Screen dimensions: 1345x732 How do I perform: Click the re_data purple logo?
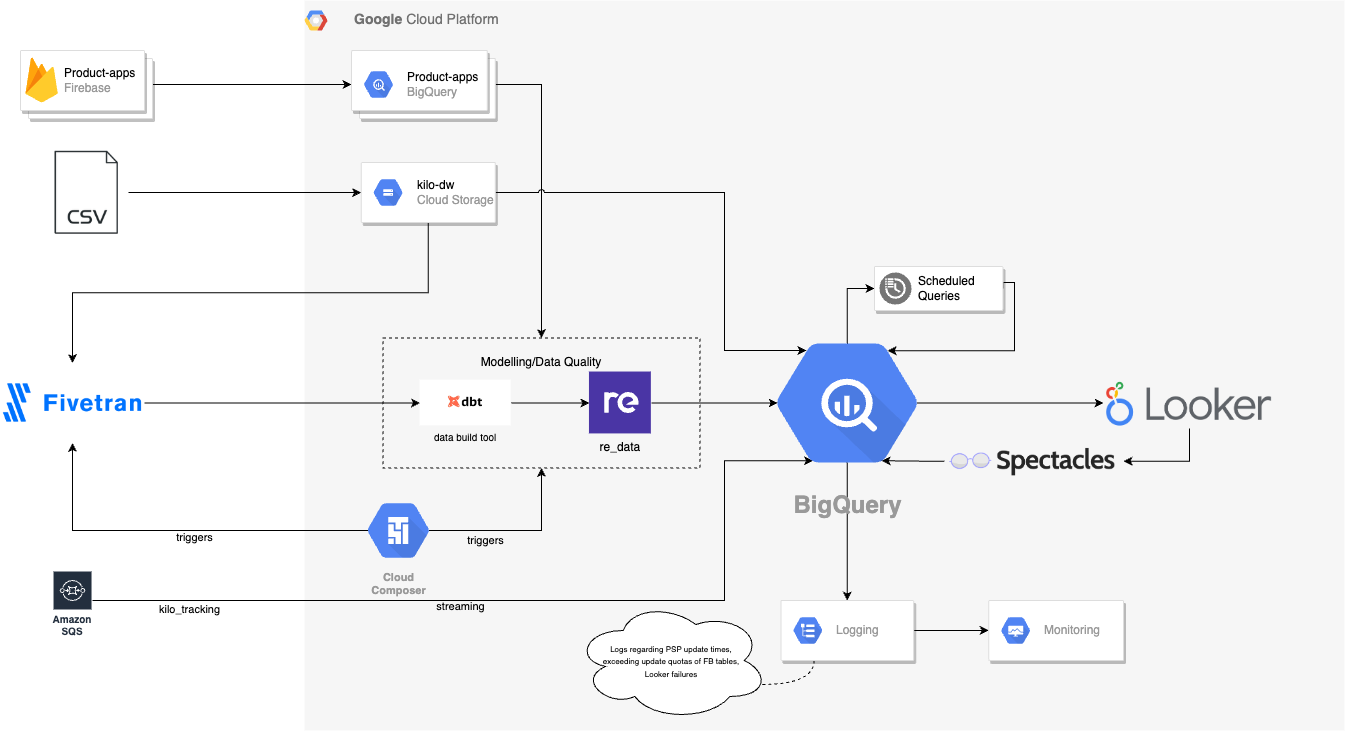620,402
